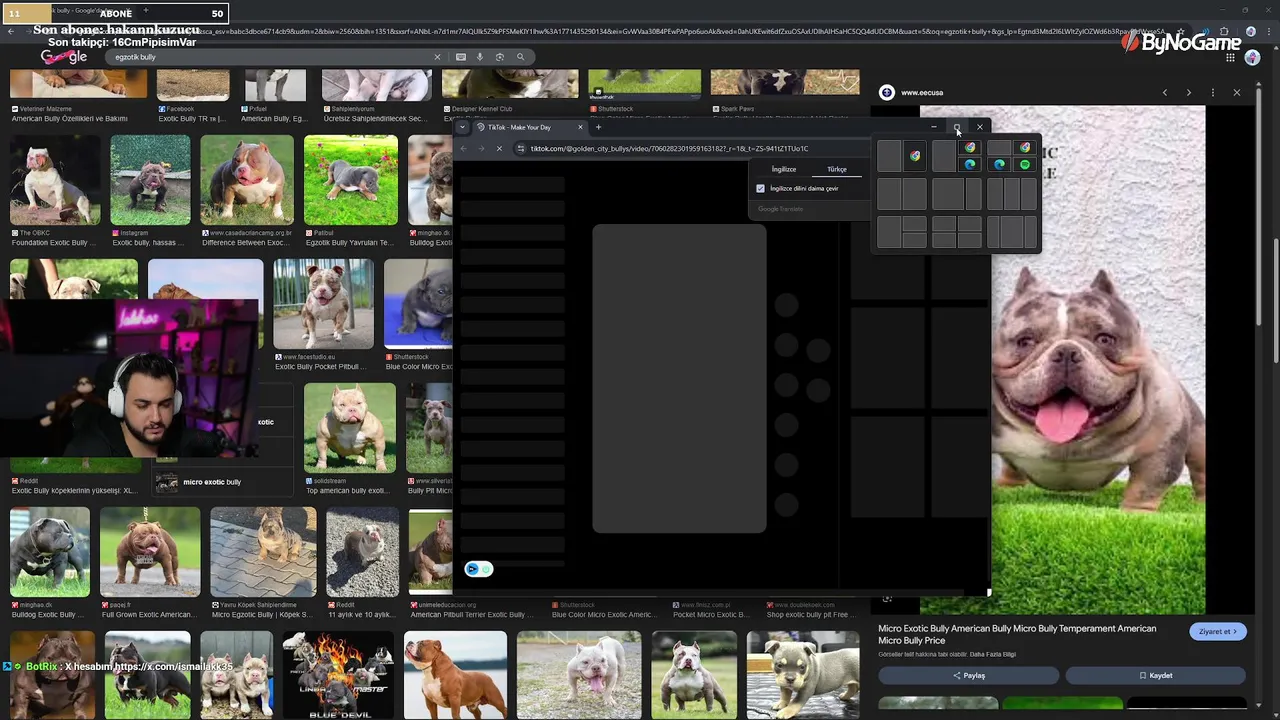The width and height of the screenshot is (1280, 720).
Task: Open tab search dropdown in TikTok window
Action: pos(462,127)
